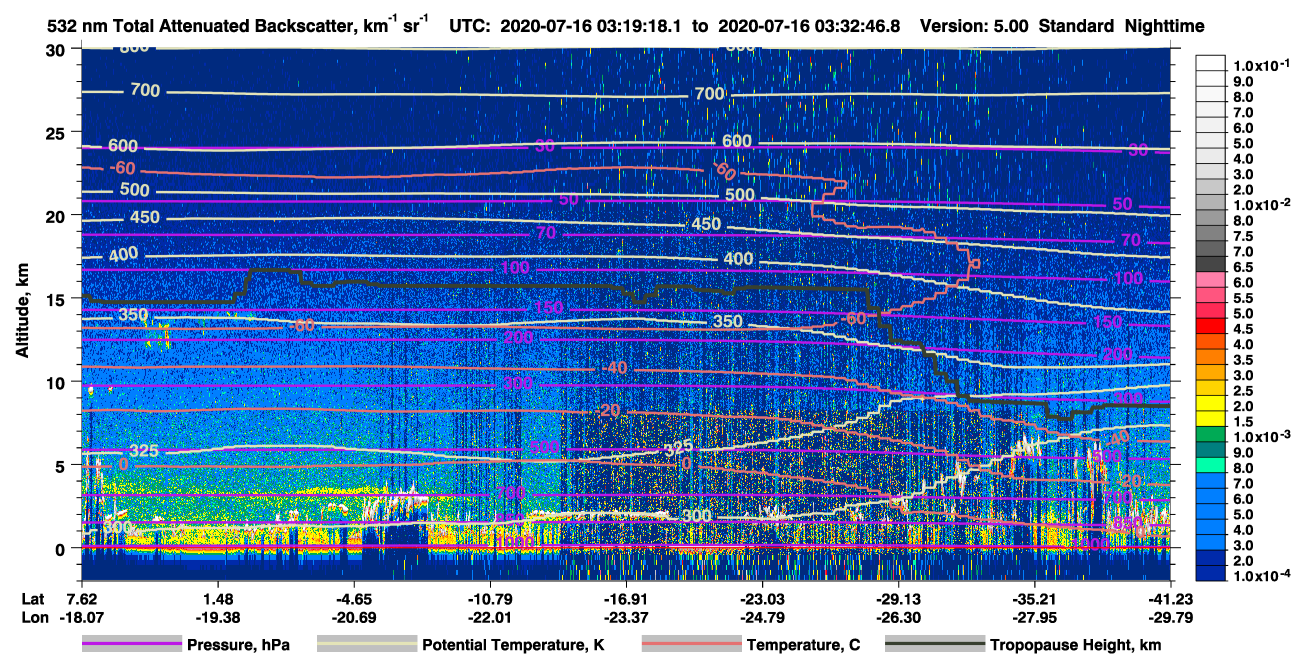Click the longitude value -20.69
Screen dimensions: 1300x667
(353, 617)
